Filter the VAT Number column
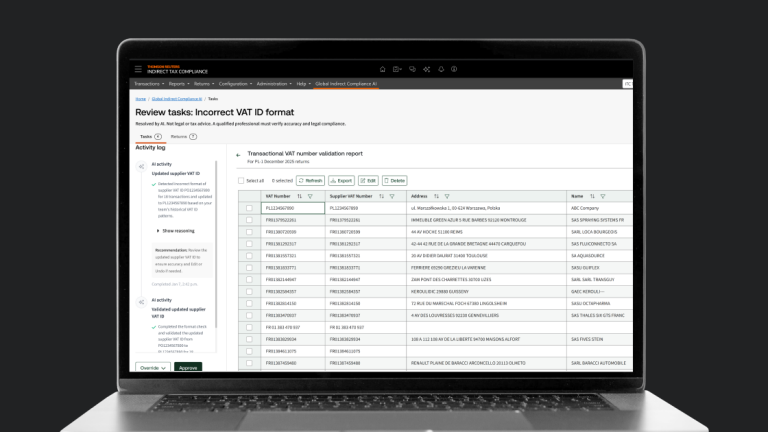Image resolution: width=768 pixels, height=432 pixels. tap(310, 196)
